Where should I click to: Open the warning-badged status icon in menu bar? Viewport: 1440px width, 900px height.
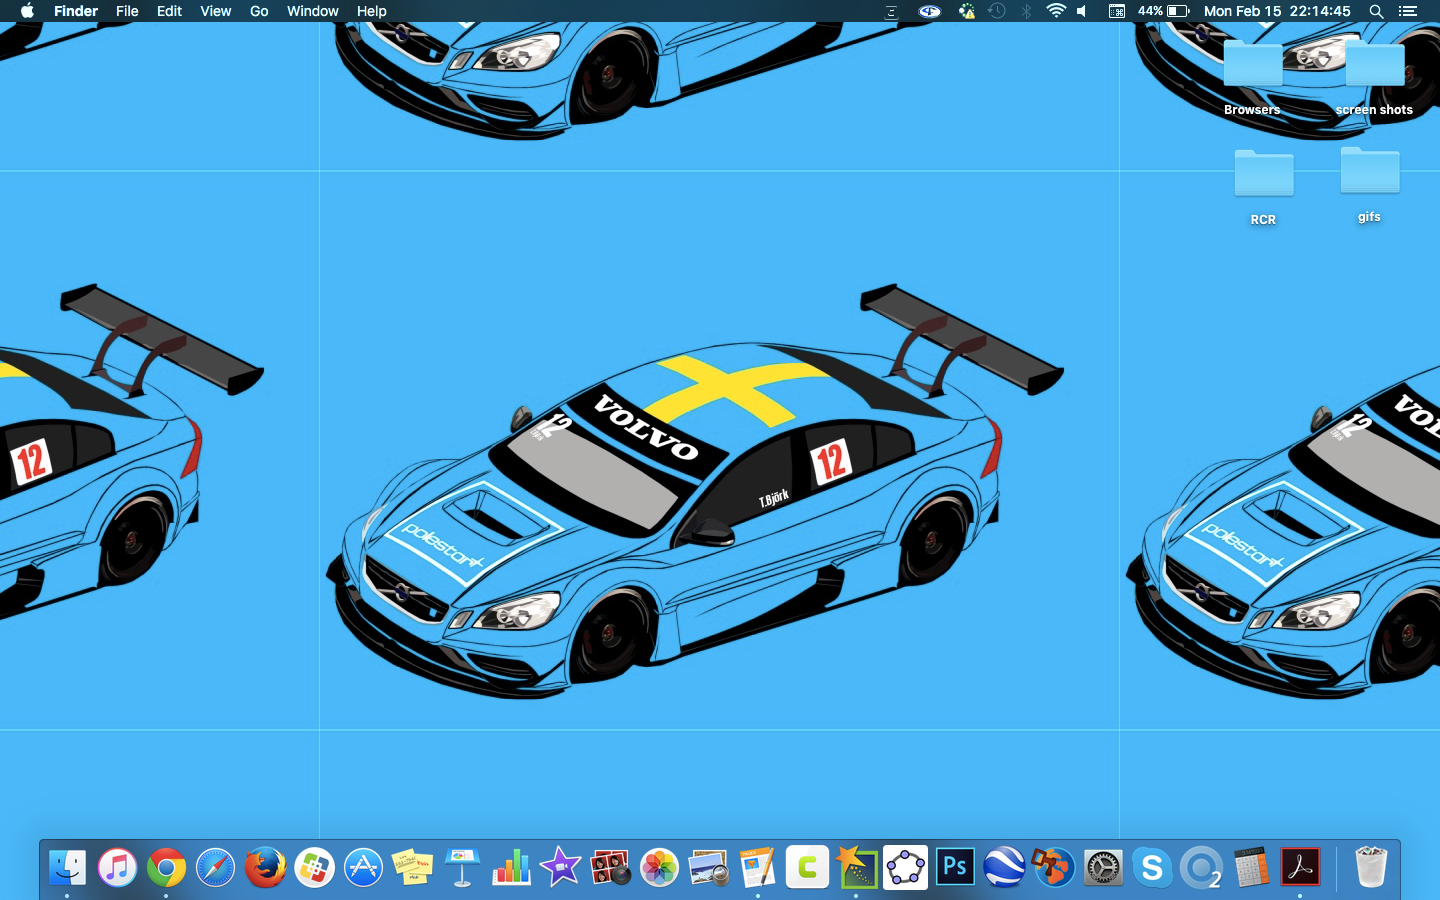[x=966, y=11]
